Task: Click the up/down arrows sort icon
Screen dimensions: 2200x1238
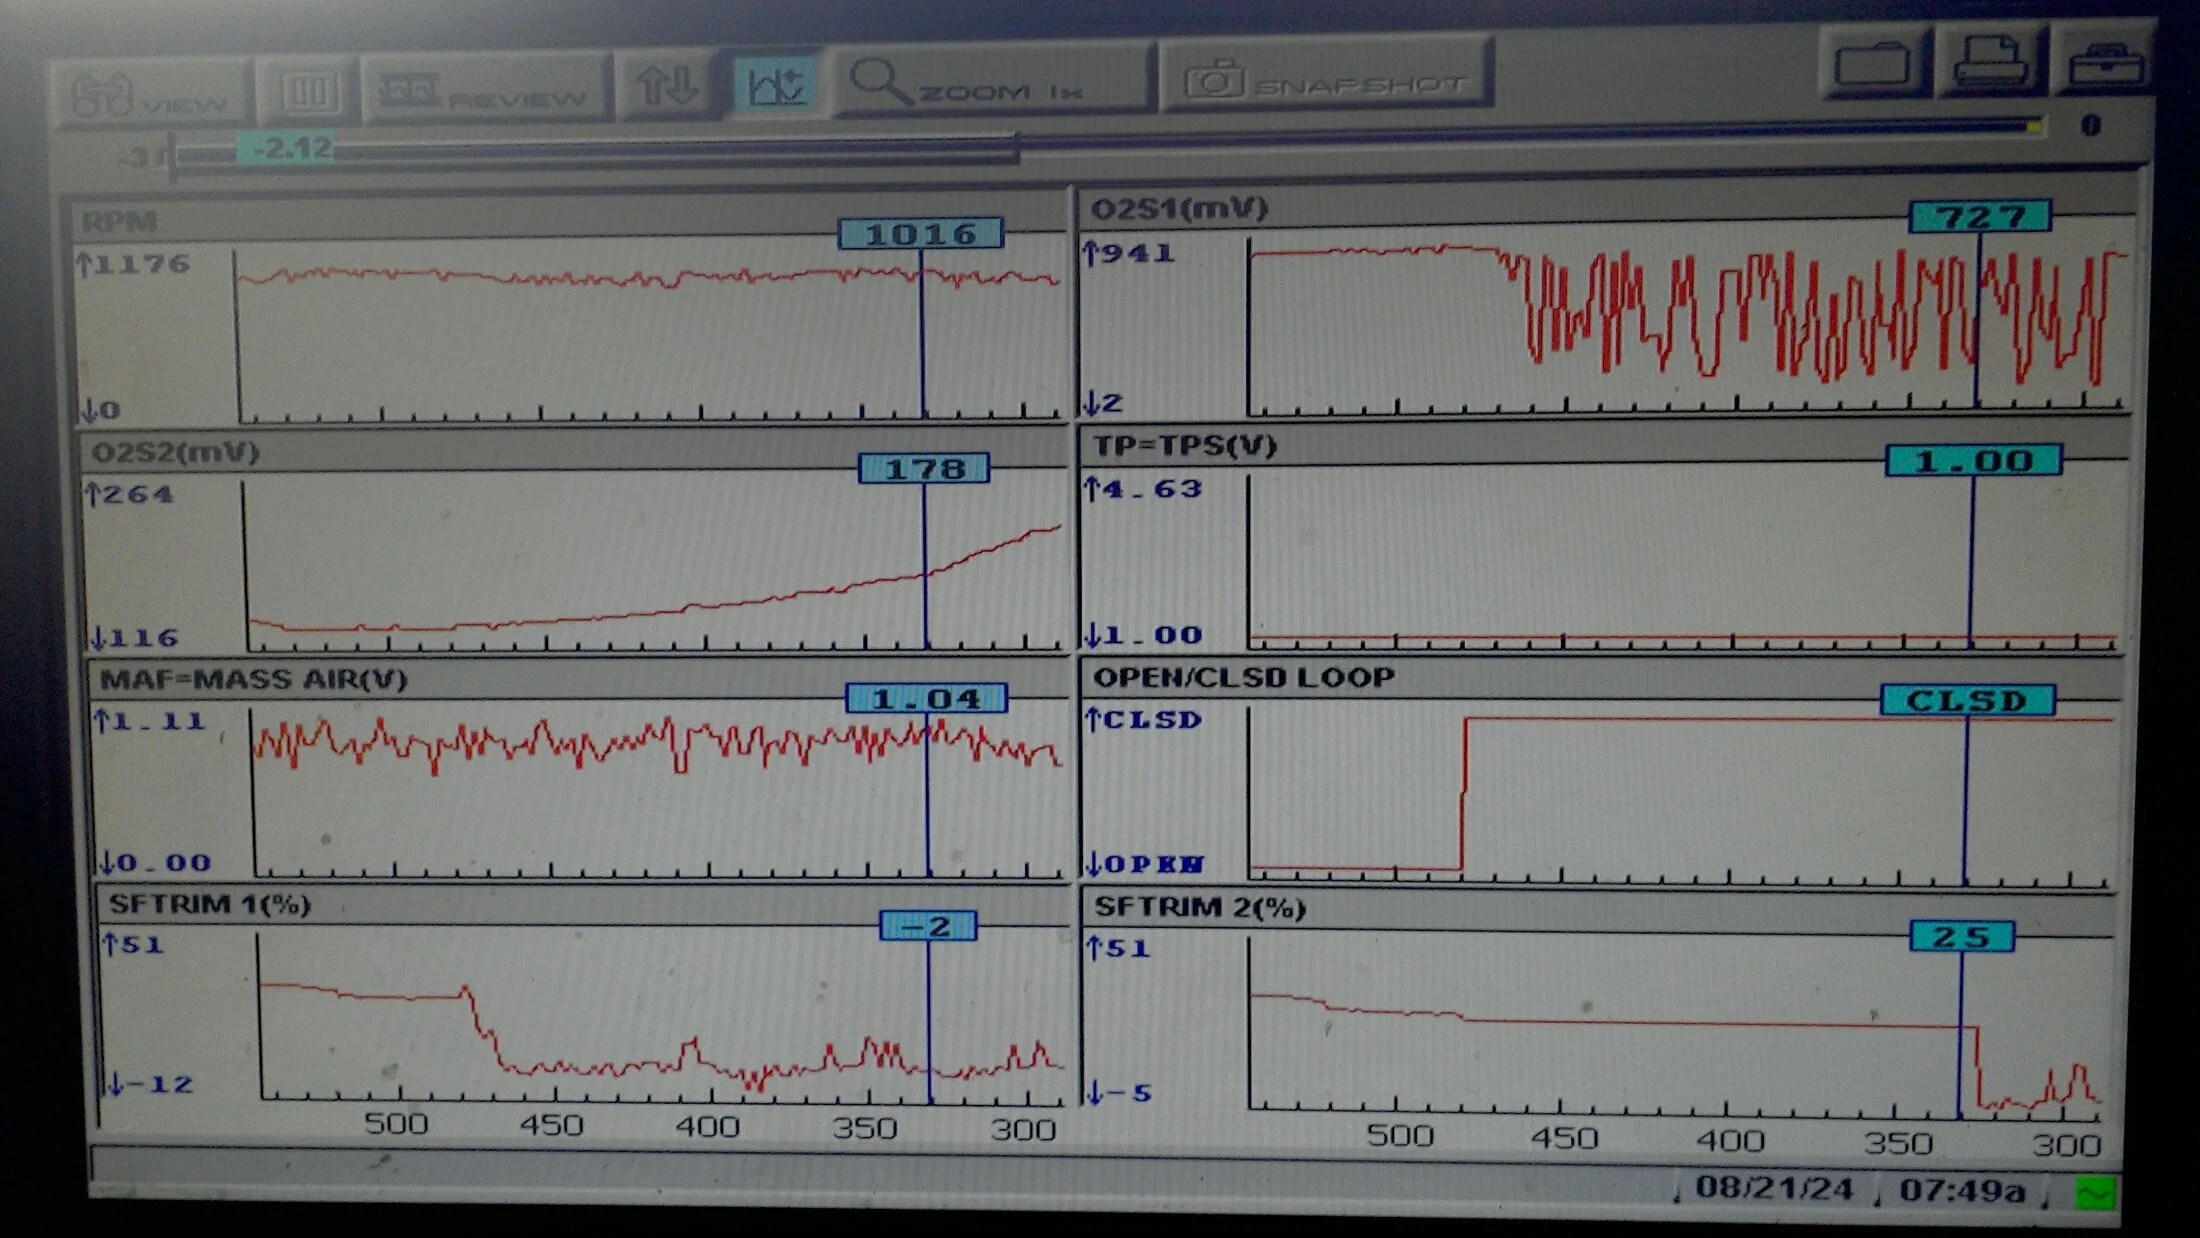Action: click(x=667, y=86)
